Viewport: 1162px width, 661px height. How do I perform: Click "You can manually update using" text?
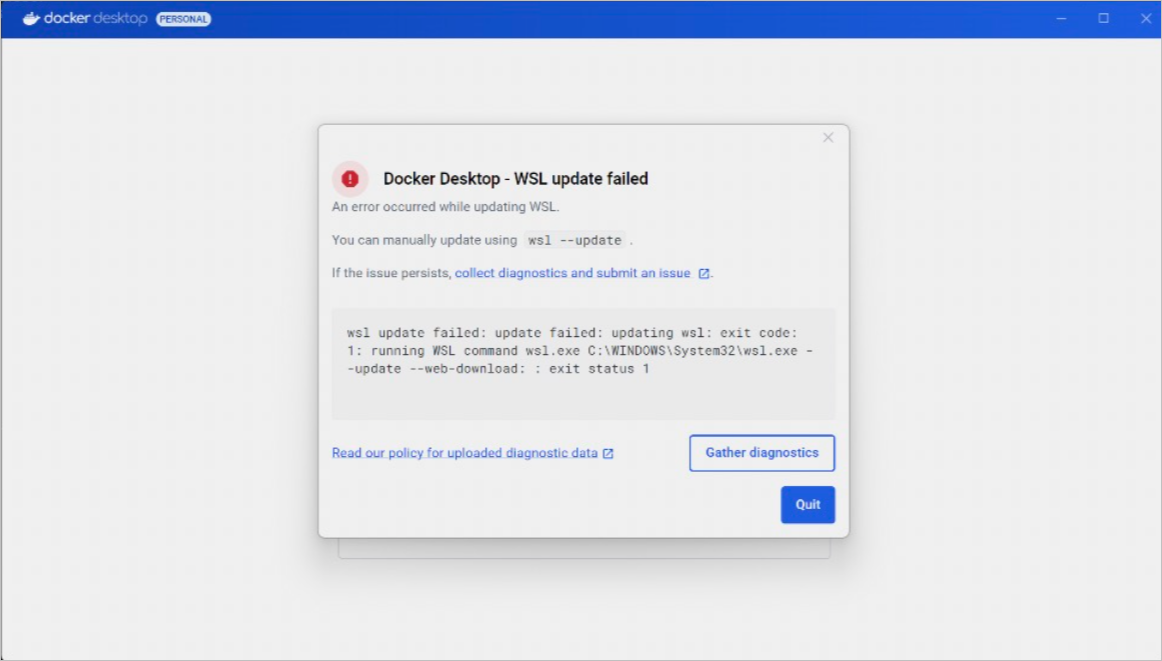[x=425, y=240]
